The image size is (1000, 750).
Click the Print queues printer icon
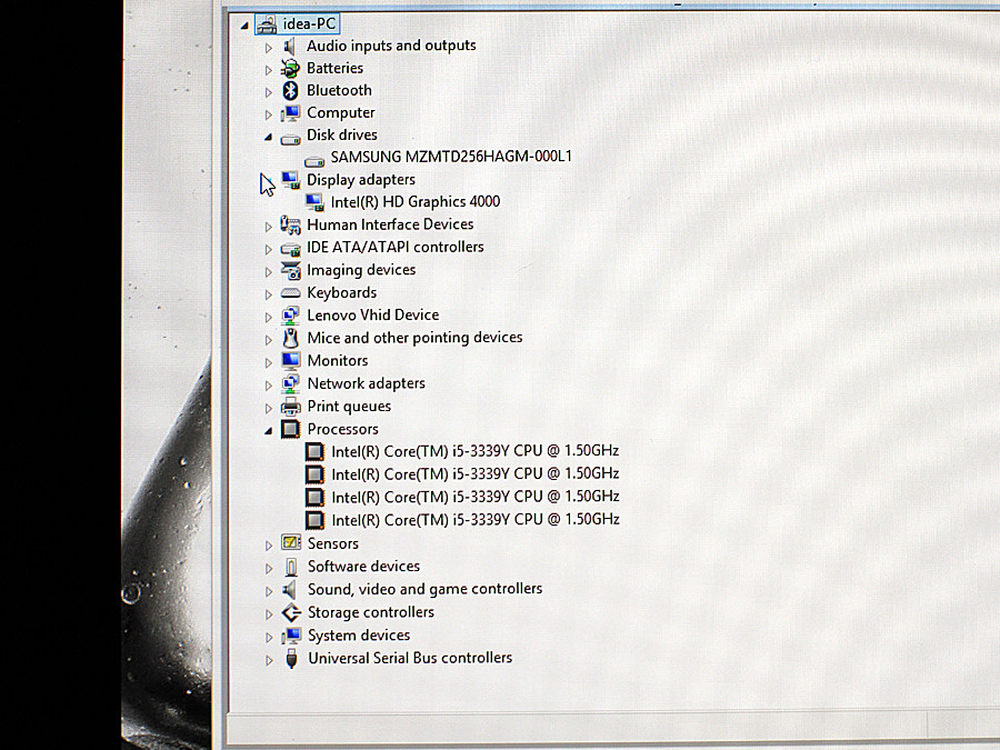pyautogui.click(x=291, y=407)
